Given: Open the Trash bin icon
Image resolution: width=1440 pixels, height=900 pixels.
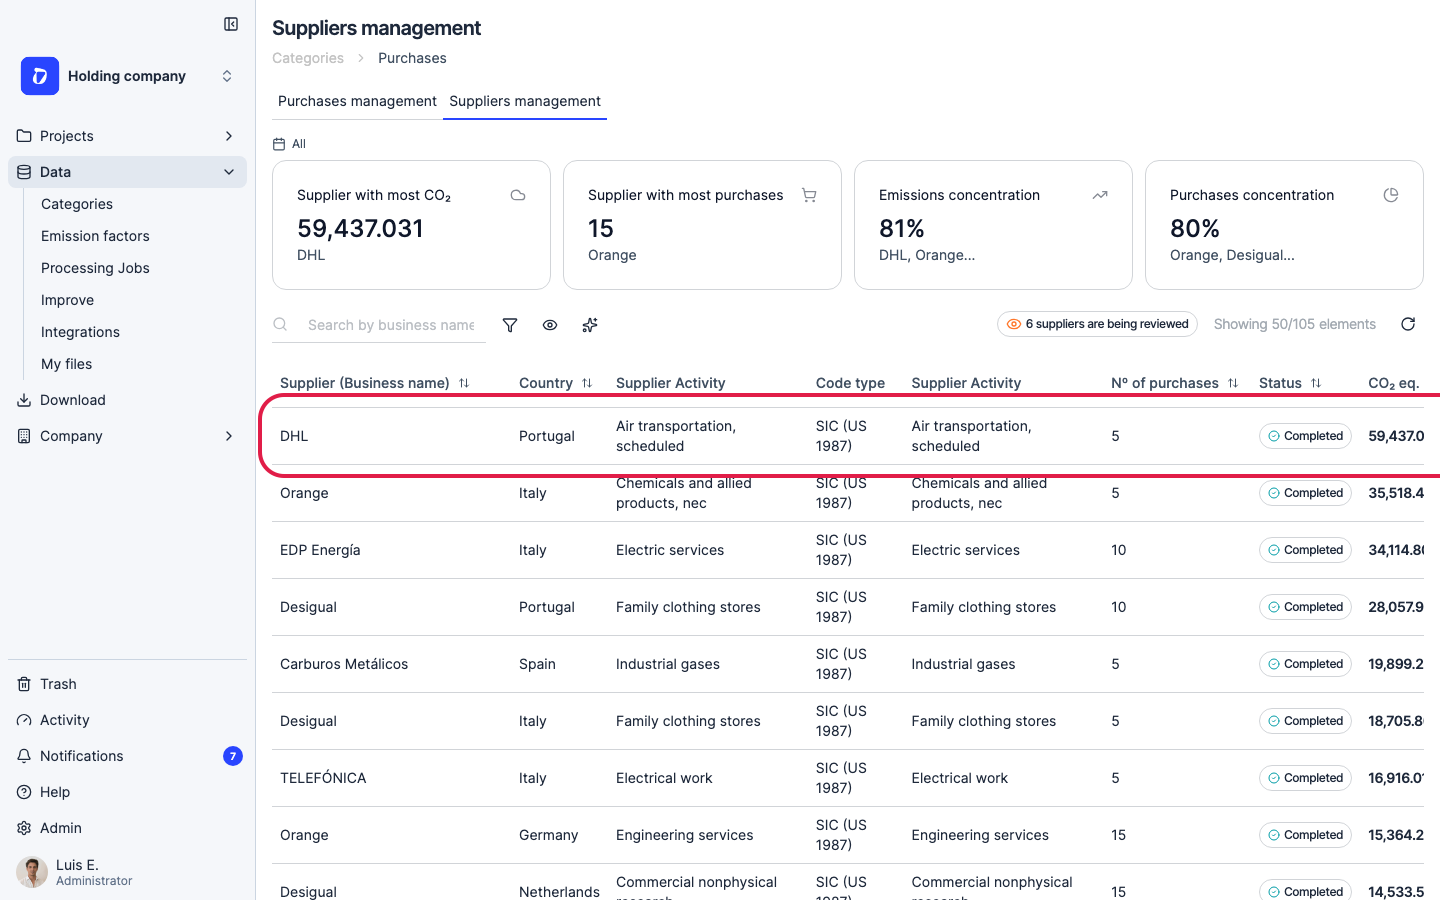Looking at the screenshot, I should [24, 684].
